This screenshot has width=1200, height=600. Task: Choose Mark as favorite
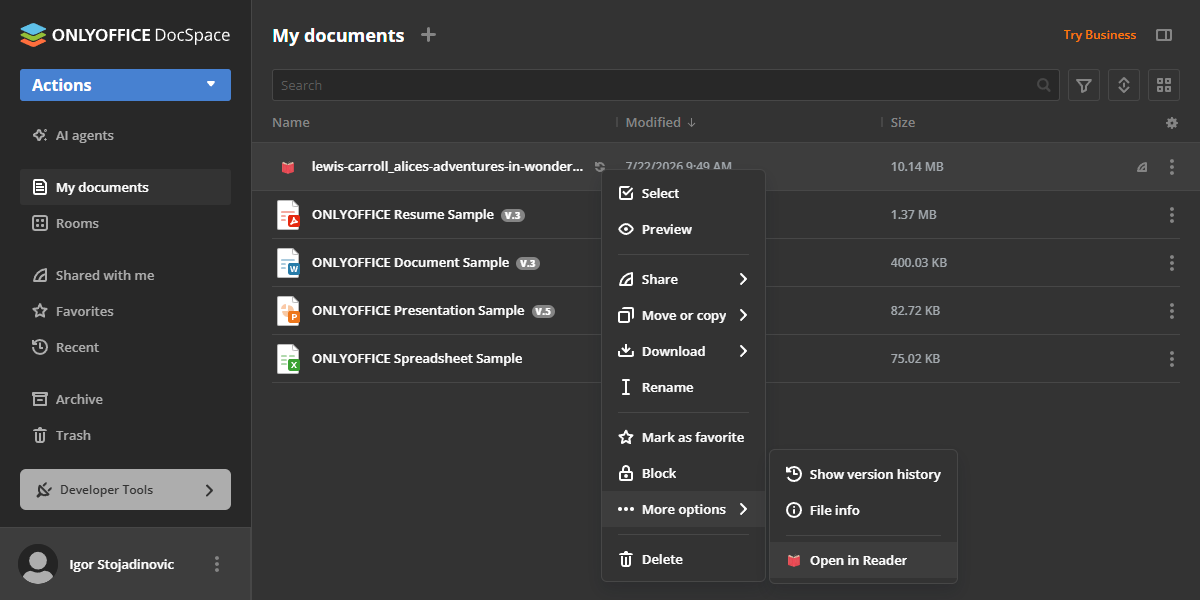coord(683,437)
